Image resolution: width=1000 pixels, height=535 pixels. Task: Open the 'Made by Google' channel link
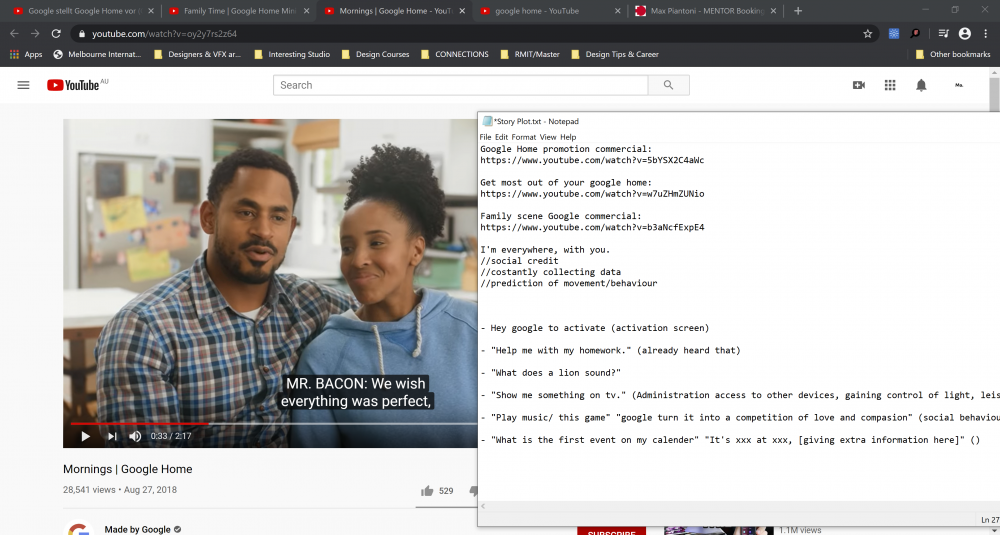137,529
